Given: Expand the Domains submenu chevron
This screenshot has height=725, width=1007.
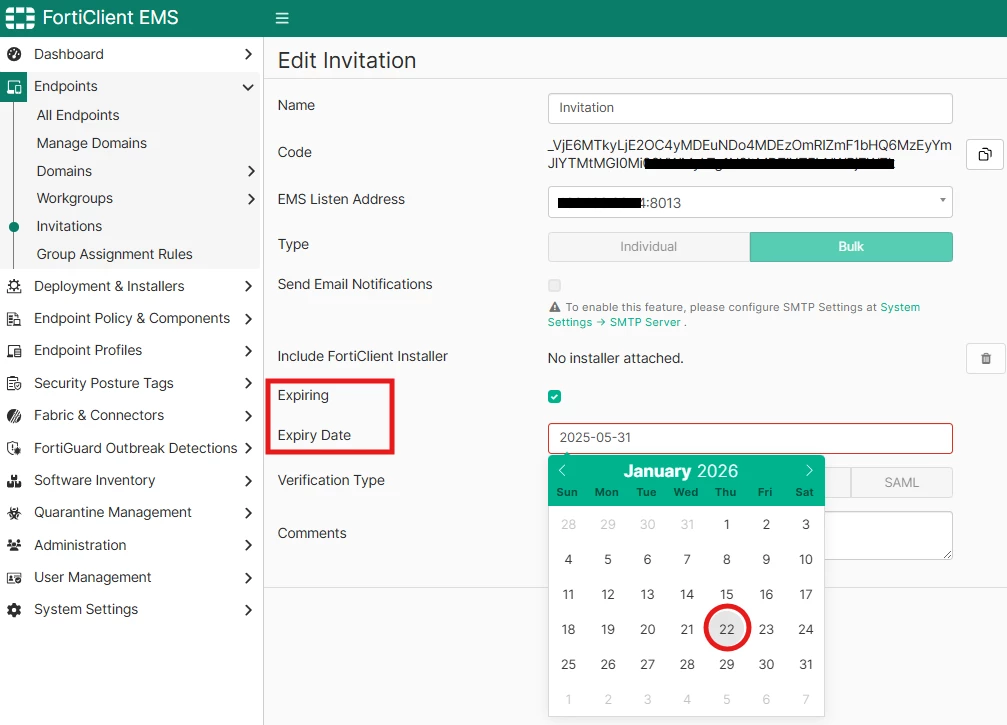Looking at the screenshot, I should (251, 171).
